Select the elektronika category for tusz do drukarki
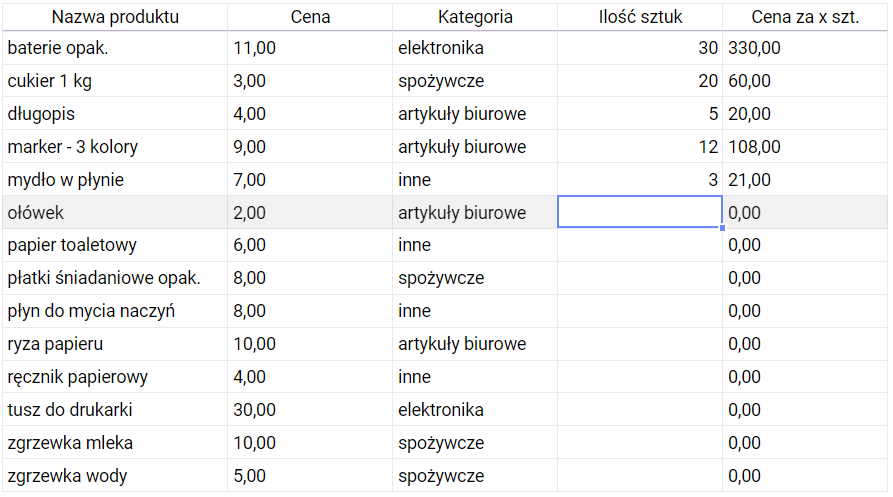The height and width of the screenshot is (497, 893). [x=475, y=410]
